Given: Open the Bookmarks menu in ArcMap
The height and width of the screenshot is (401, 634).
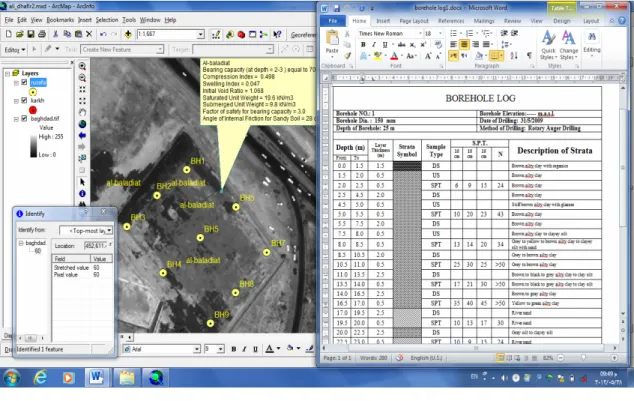Looking at the screenshot, I should coord(60,20).
